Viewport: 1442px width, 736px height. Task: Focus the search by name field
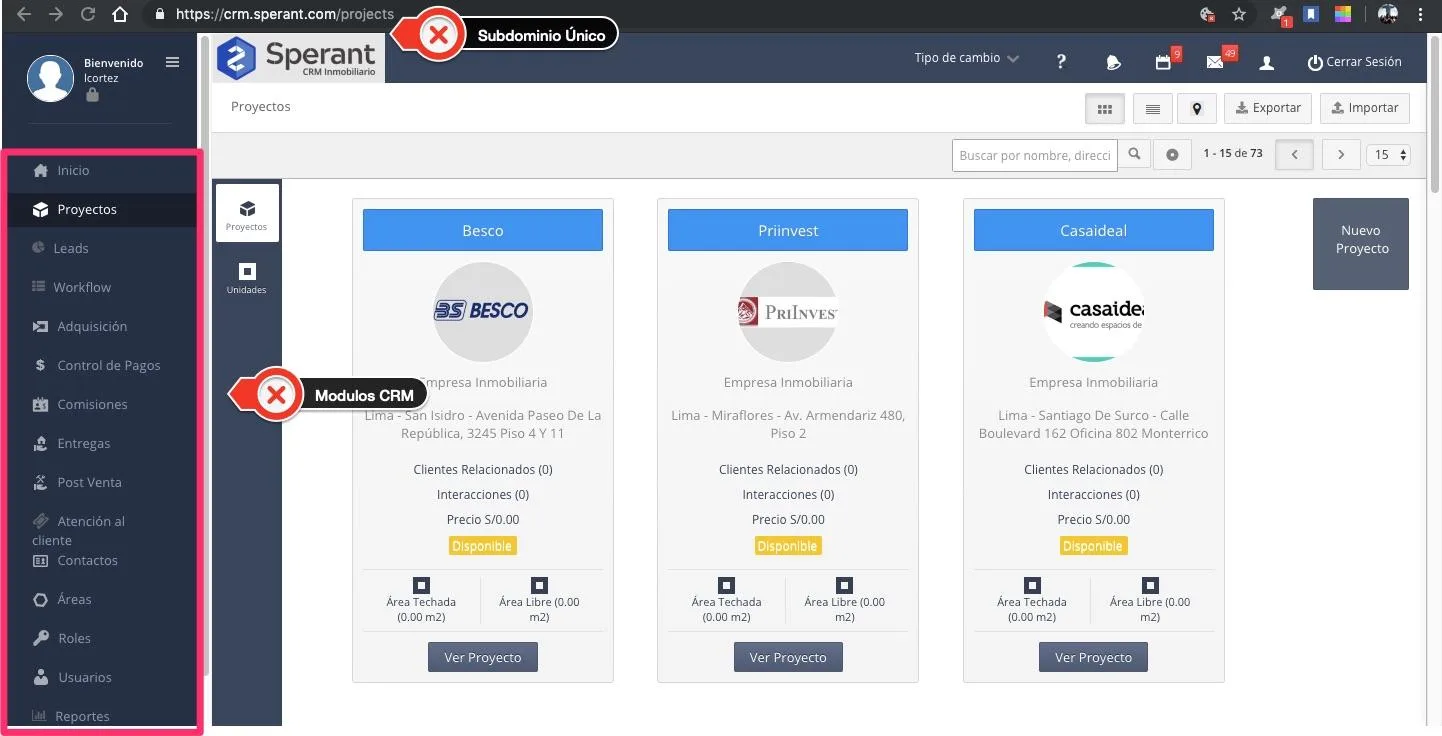(1035, 155)
